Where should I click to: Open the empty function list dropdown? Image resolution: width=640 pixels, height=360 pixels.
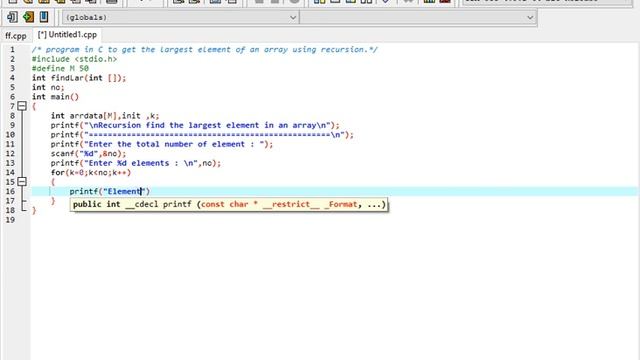tap(418, 18)
